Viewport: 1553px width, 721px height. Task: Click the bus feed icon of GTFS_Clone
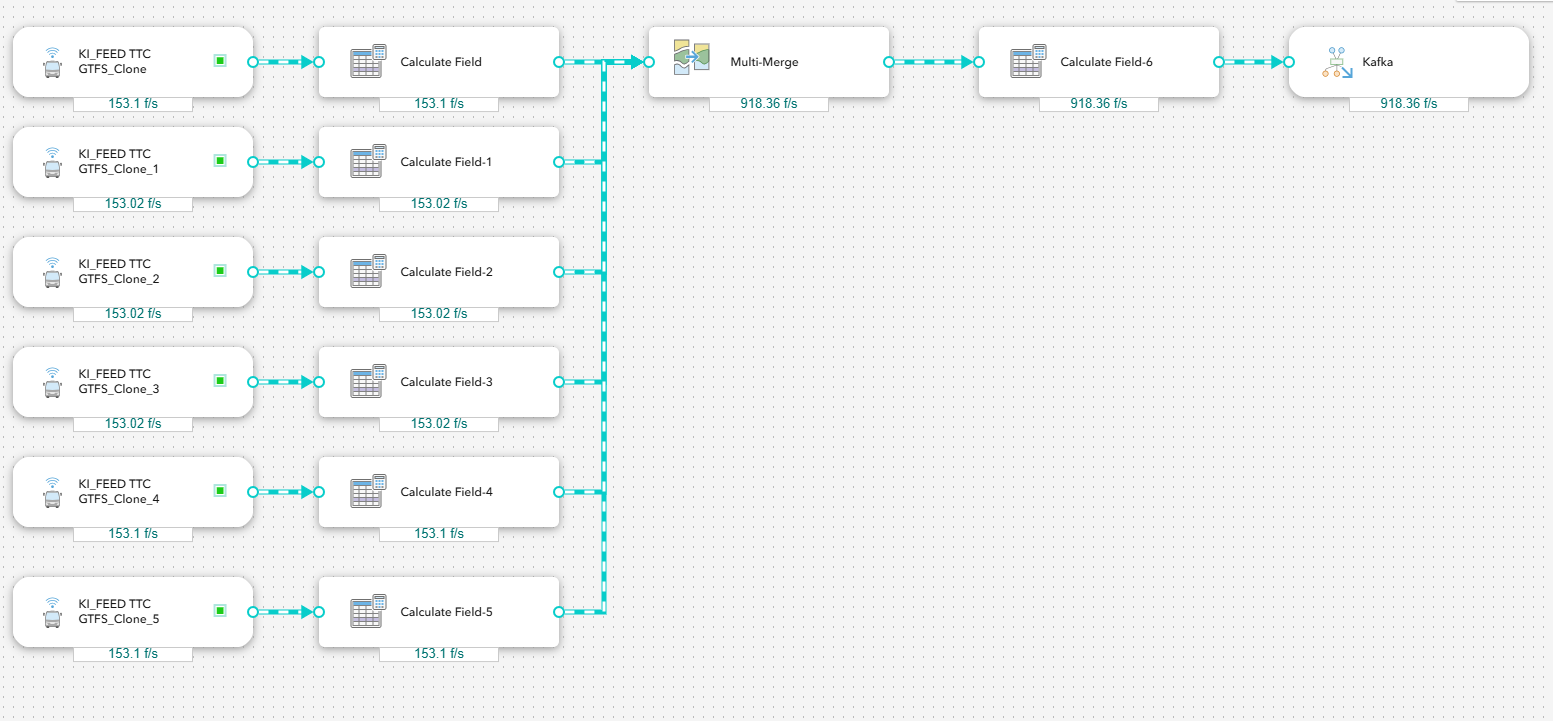tap(53, 62)
